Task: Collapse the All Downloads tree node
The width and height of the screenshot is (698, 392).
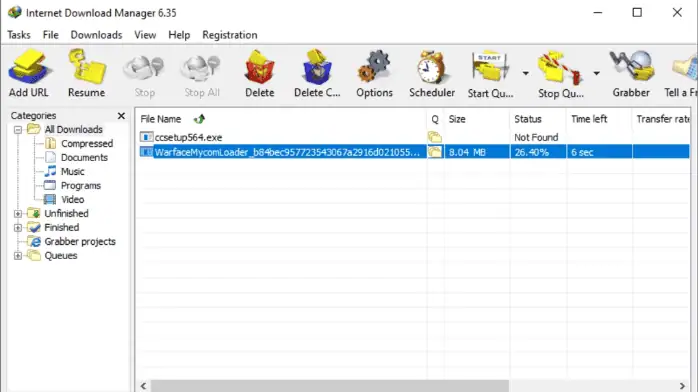Action: tap(18, 130)
